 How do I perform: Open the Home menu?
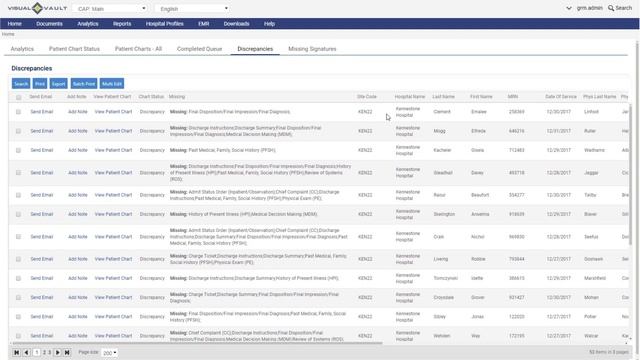[15, 24]
